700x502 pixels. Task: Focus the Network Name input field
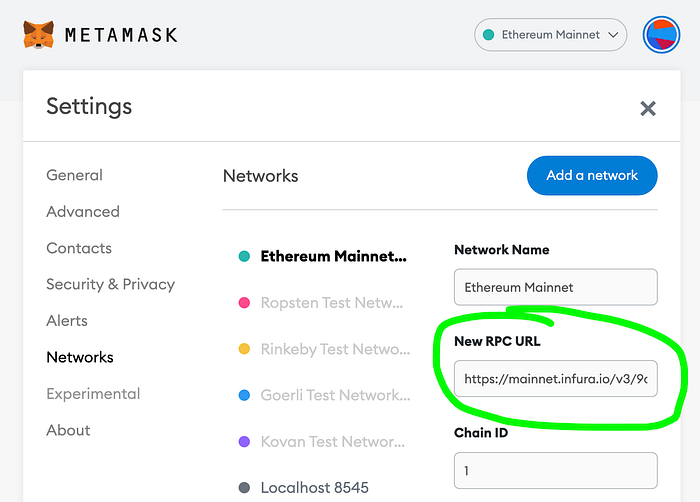tap(556, 287)
